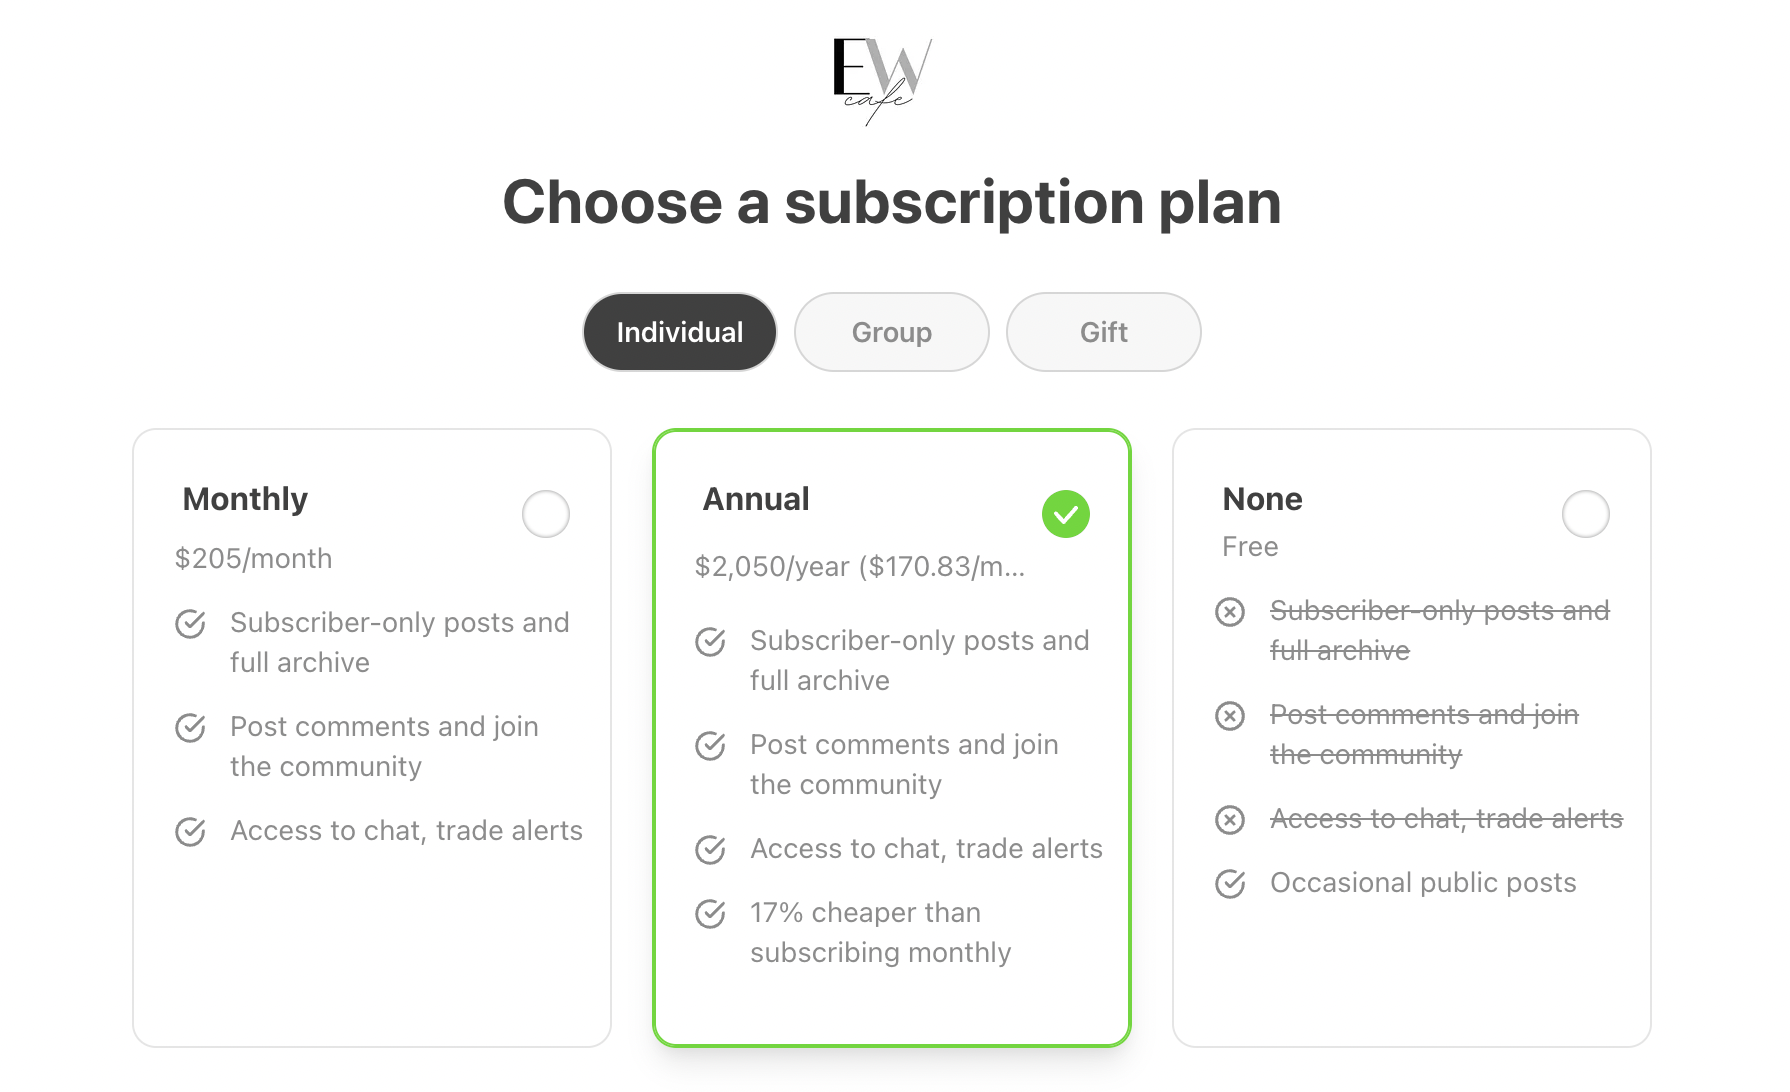Click the X icon beside crossed-out 'Post comments' on None

tap(1229, 716)
